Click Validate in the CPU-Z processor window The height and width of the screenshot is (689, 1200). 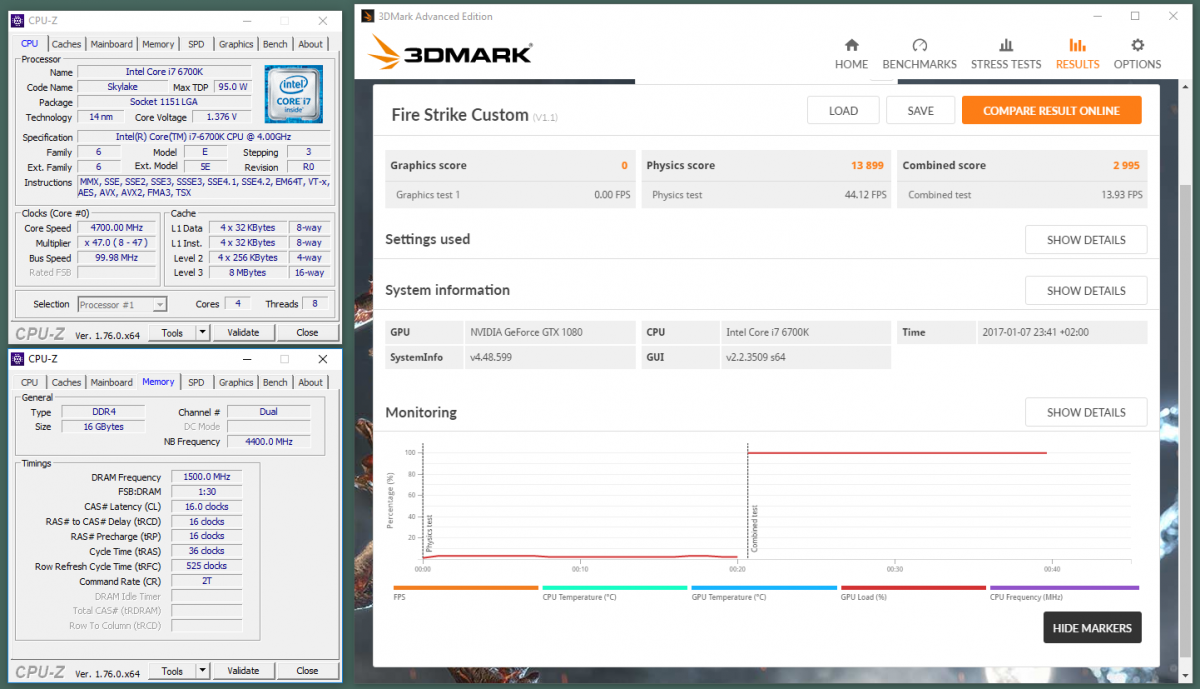tap(243, 332)
